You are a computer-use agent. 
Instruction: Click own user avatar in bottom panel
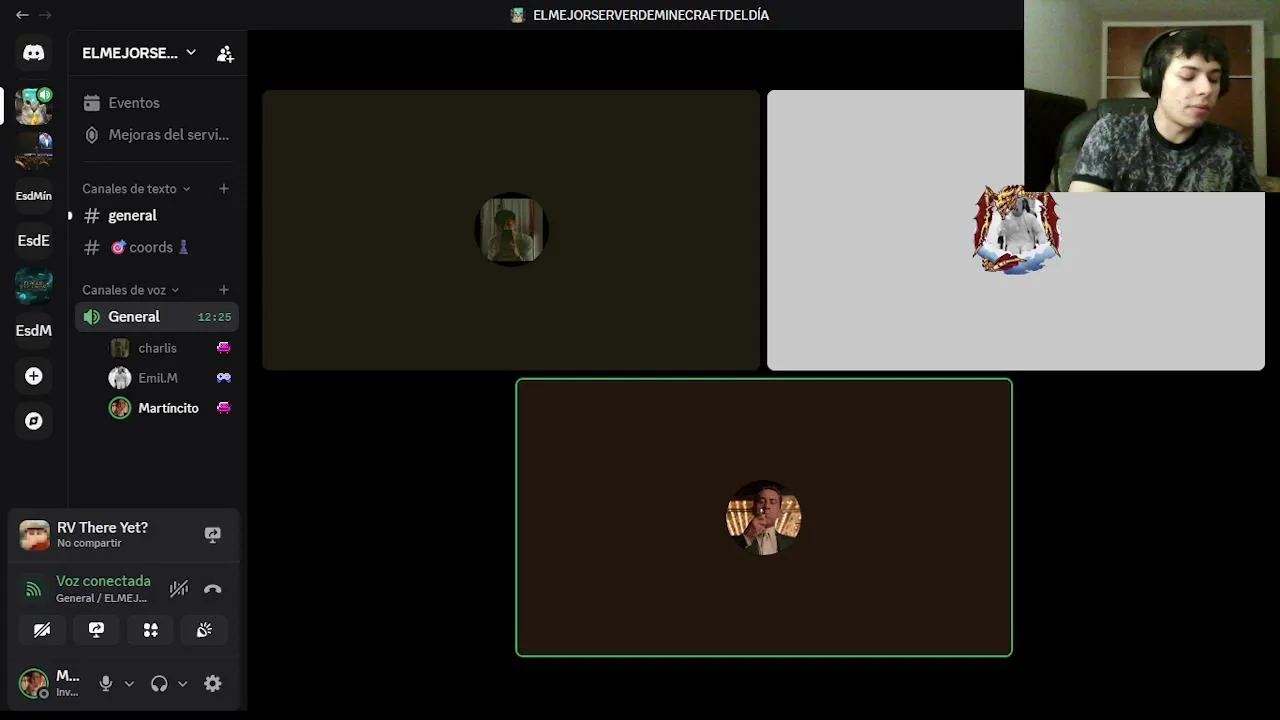coord(34,684)
